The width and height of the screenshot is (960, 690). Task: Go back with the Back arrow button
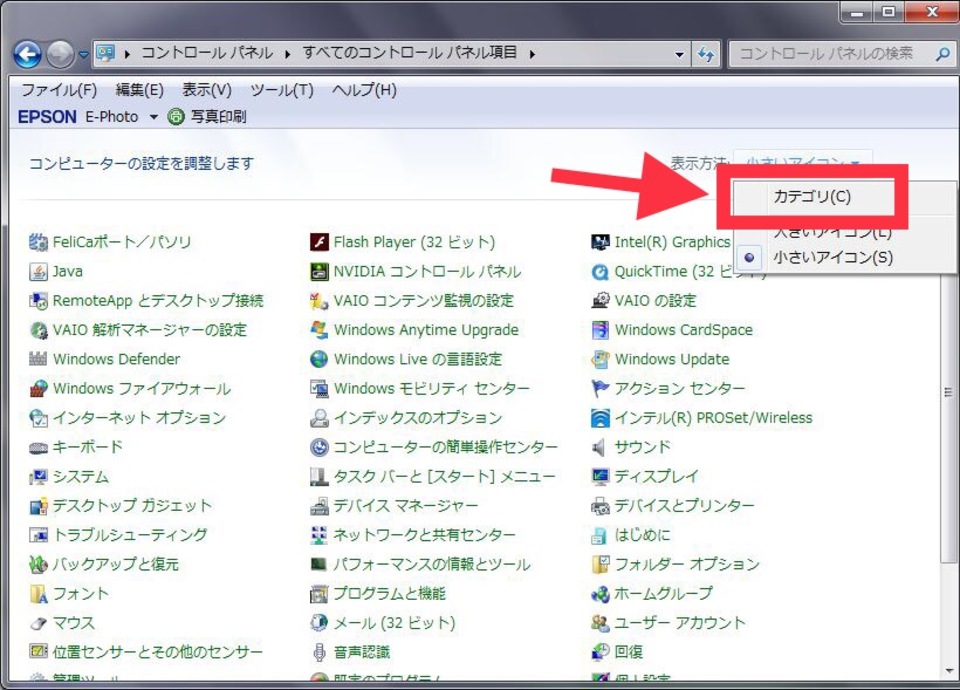click(28, 54)
